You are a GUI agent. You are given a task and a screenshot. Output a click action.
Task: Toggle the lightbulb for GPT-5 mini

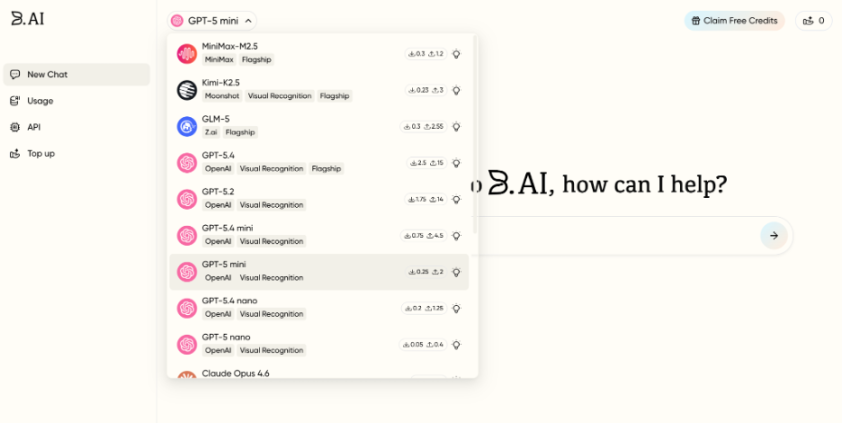(456, 272)
